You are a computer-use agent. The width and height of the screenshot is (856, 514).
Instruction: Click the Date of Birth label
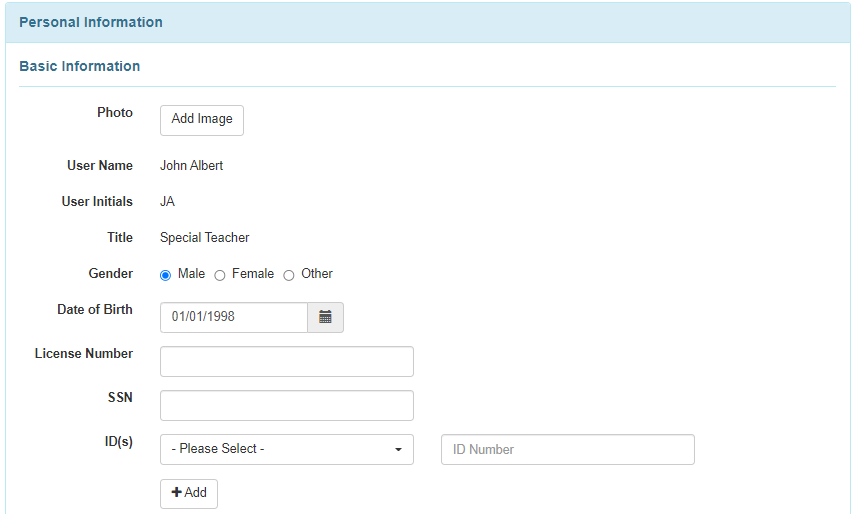click(x=95, y=309)
